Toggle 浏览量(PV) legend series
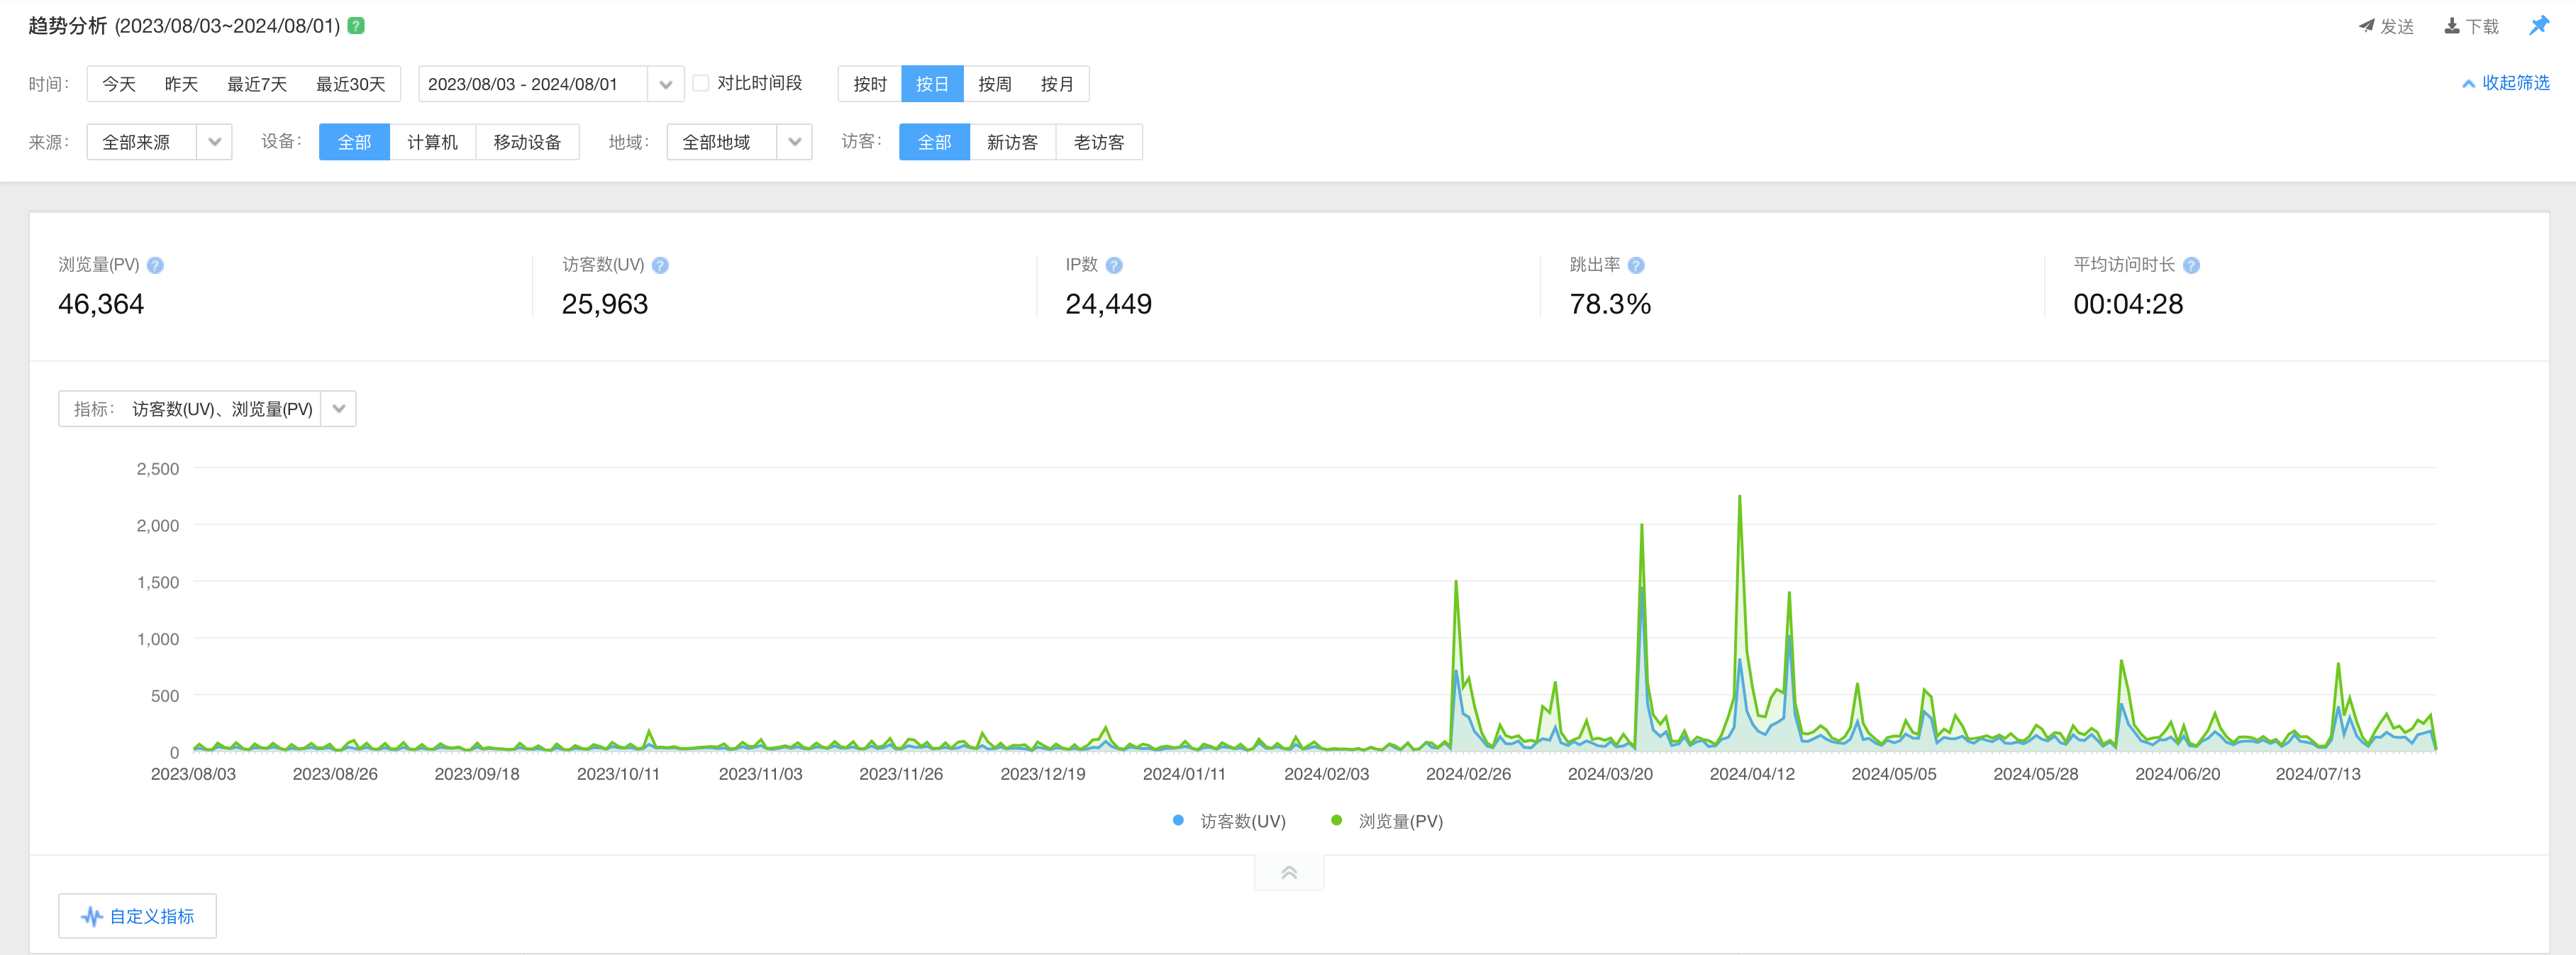2576x955 pixels. (1388, 821)
